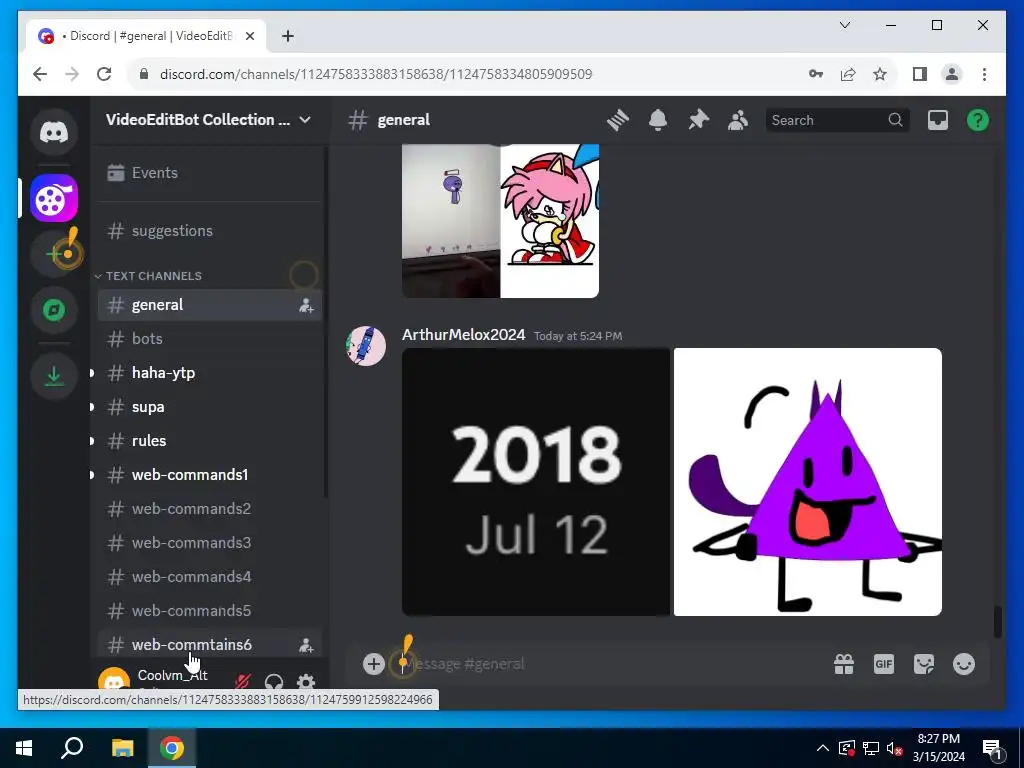The image size is (1024, 768).
Task: Show Pinned Messages pin icon
Action: tap(698, 120)
